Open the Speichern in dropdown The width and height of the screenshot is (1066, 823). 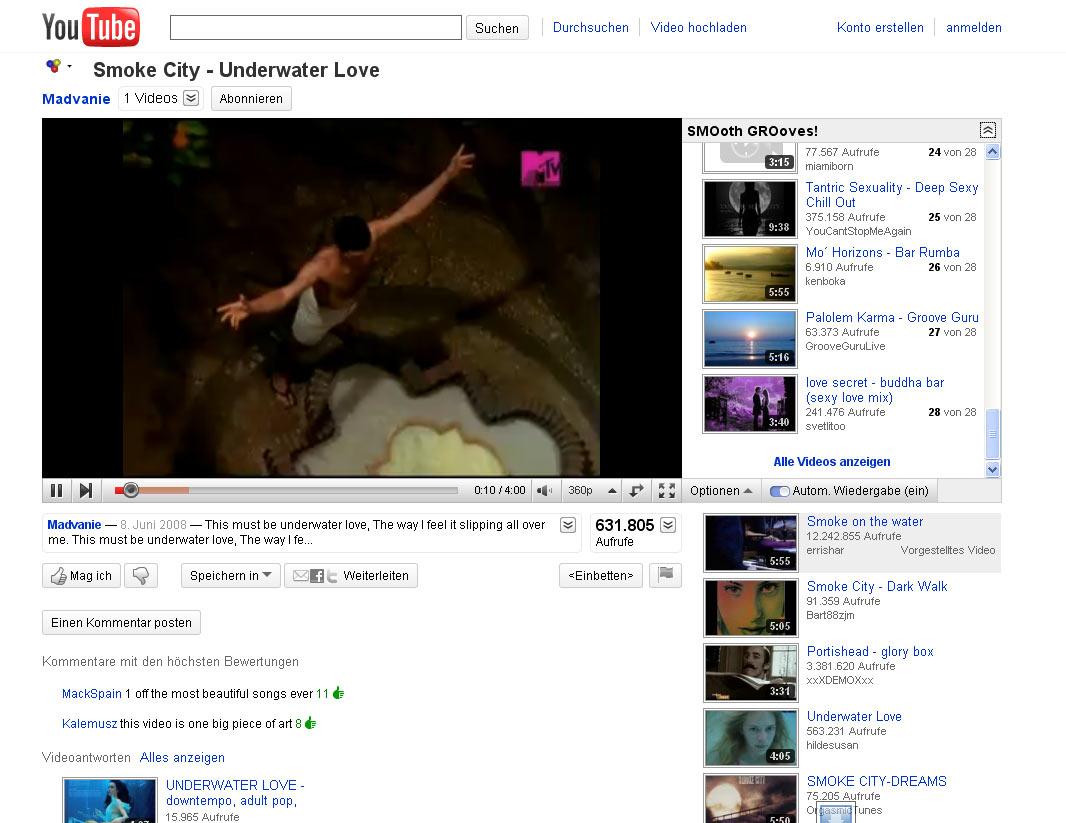(230, 575)
